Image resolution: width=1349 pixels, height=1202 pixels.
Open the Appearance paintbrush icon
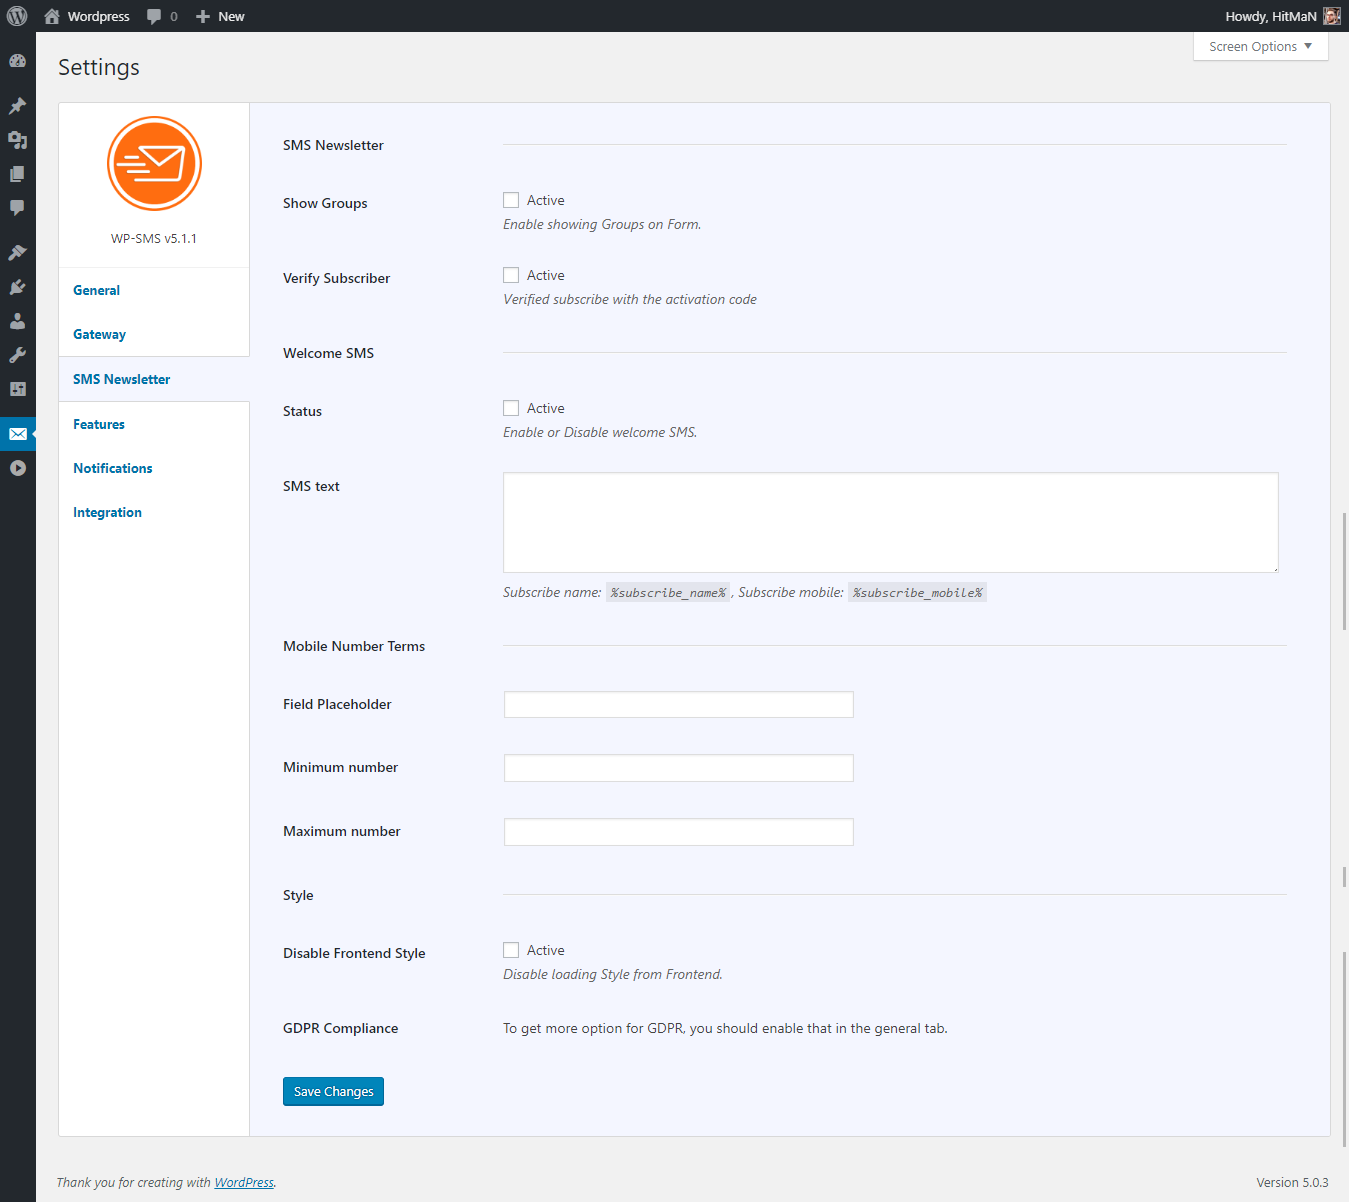[x=17, y=252]
